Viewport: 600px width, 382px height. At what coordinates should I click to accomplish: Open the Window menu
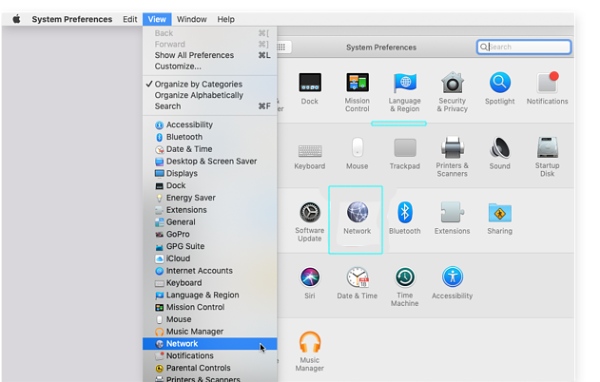pyautogui.click(x=192, y=19)
